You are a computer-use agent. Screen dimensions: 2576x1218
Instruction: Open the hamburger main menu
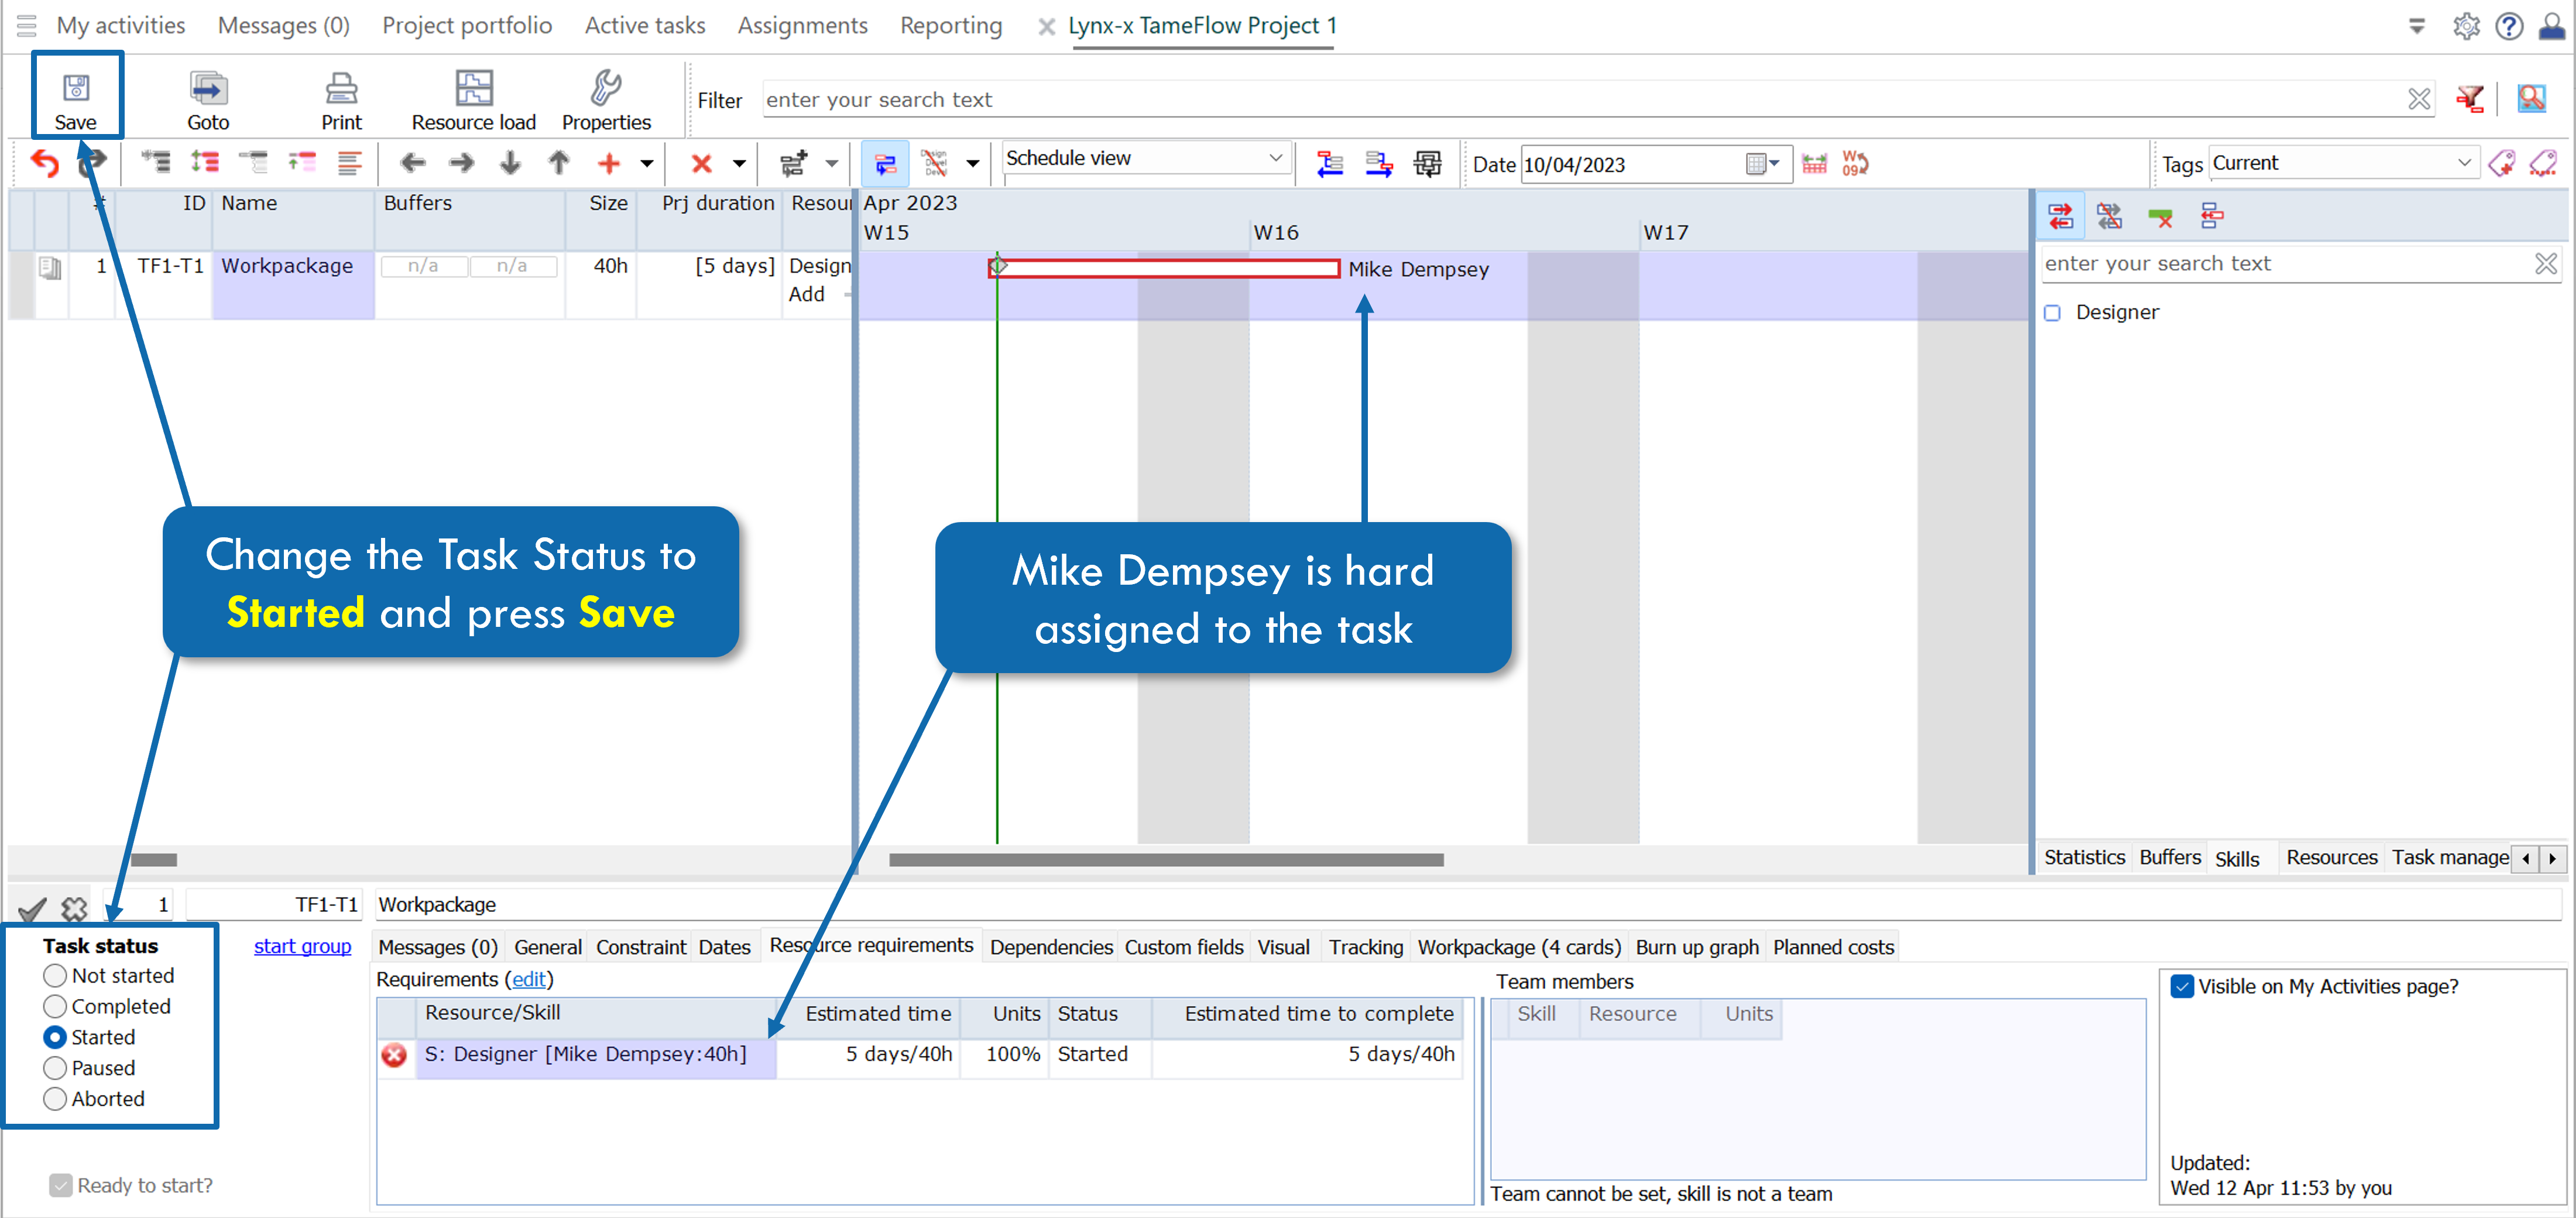pyautogui.click(x=26, y=25)
